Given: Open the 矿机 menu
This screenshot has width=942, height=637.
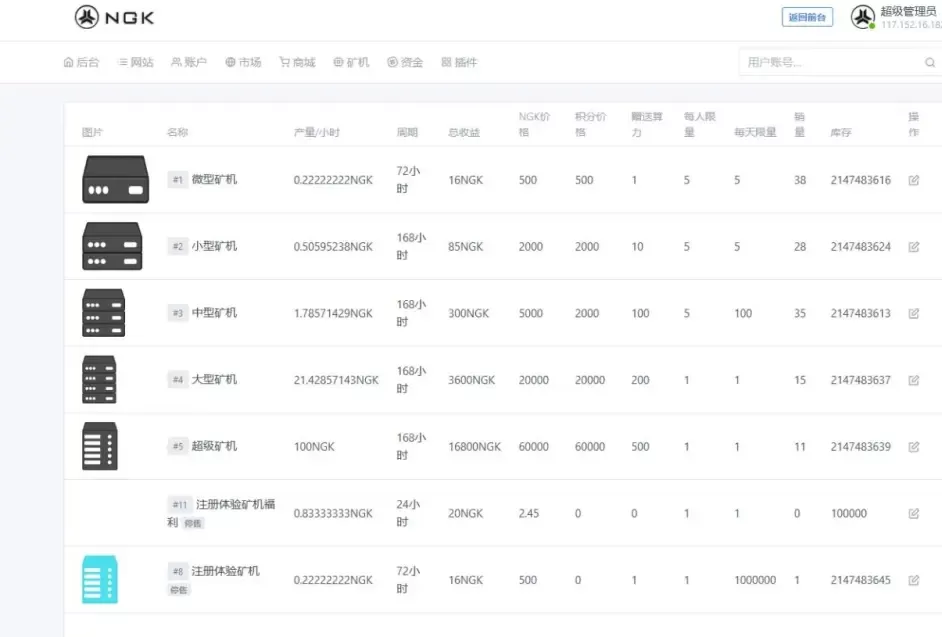Looking at the screenshot, I should pos(351,62).
